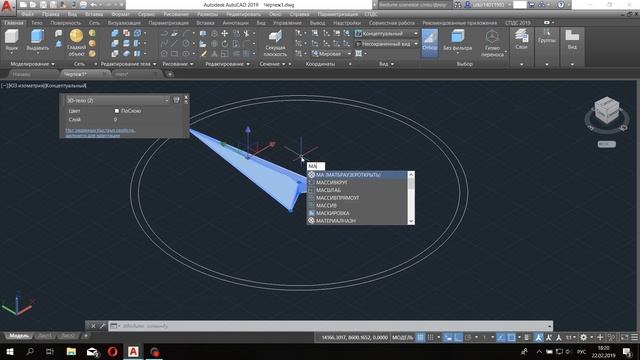Image resolution: width=640 pixels, height=360 pixels.
Task: Click the Plot printer icon in quick access toolbar
Action: click(83, 5)
